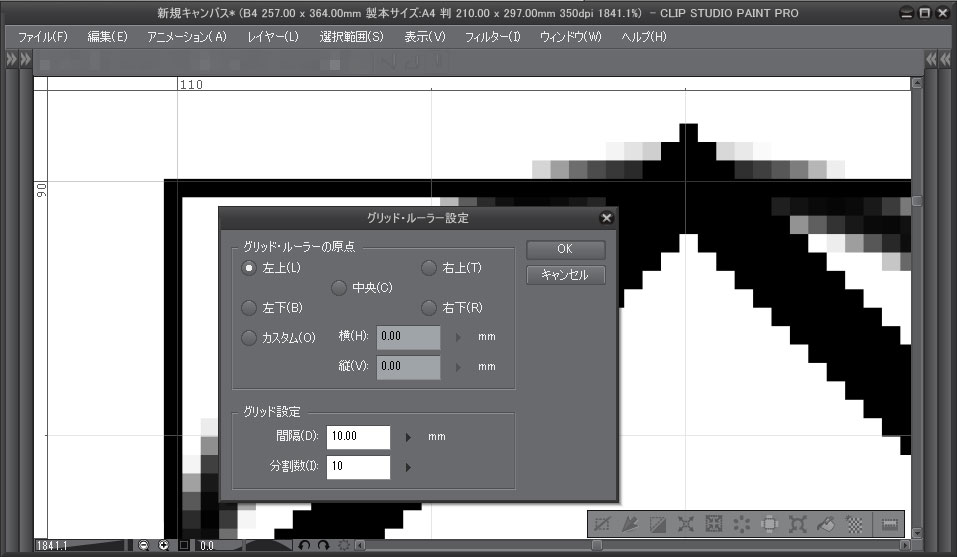Image resolution: width=957 pixels, height=557 pixels.
Task: Click the deselect icon in selection launcher
Action: 602,523
